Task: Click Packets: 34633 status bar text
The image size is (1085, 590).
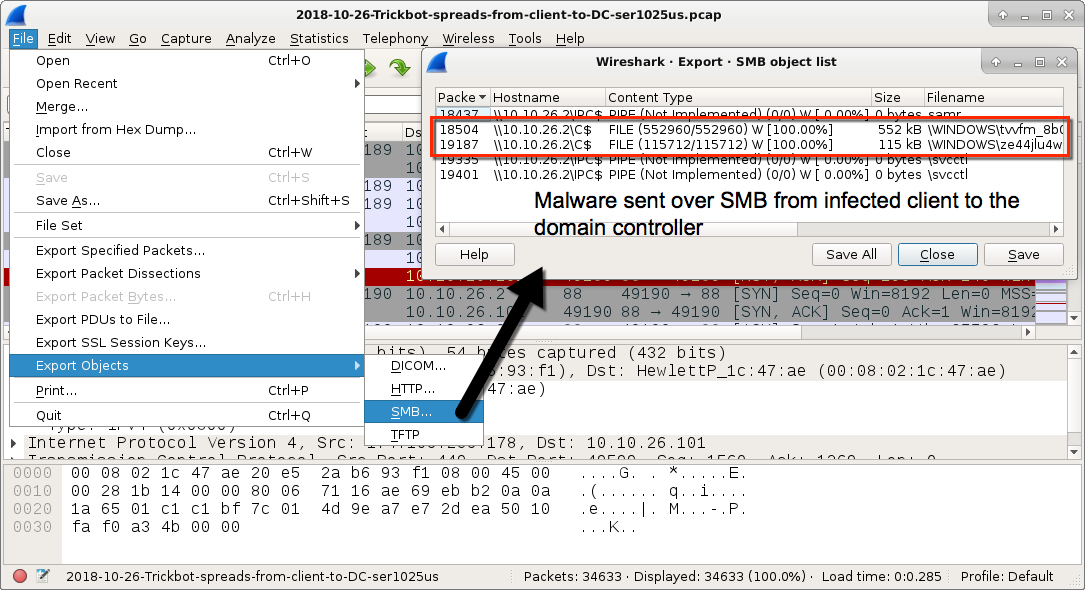Action: pos(575,576)
